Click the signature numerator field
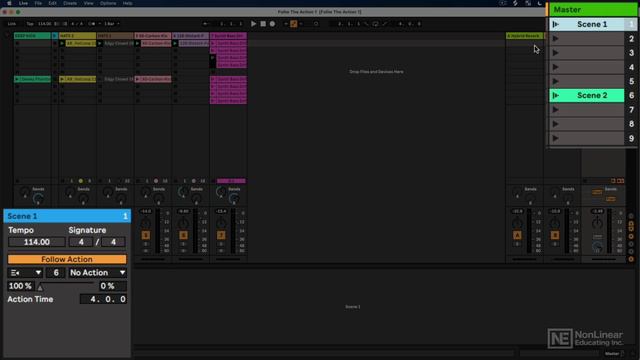The image size is (640, 360). [x=81, y=242]
